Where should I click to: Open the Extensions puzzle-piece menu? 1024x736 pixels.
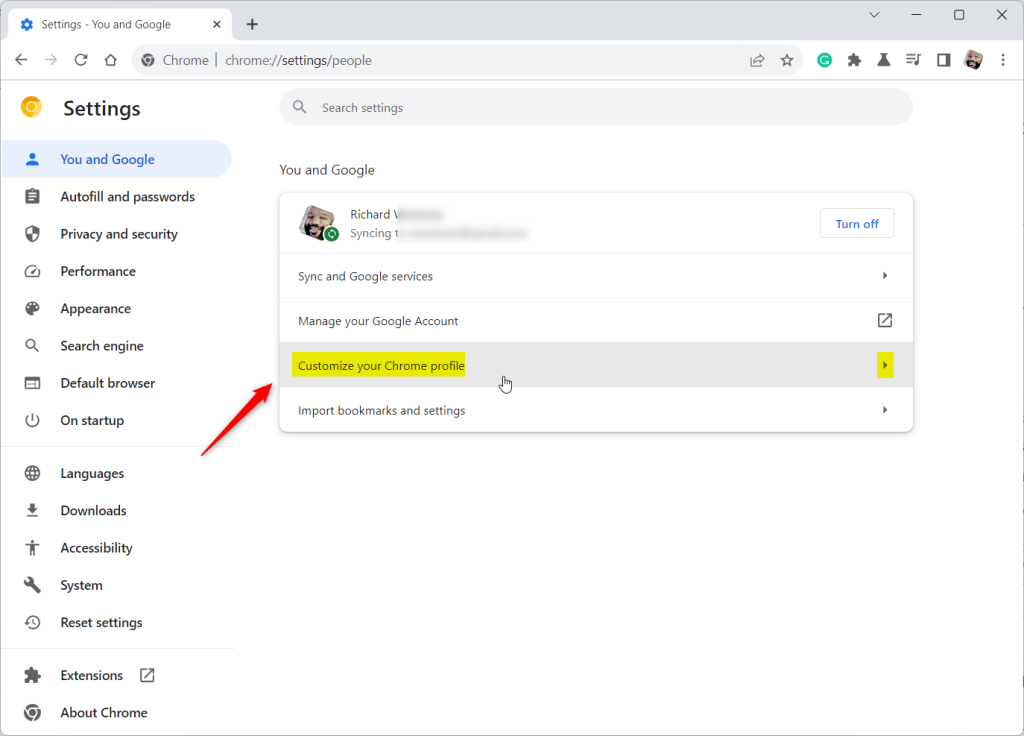(854, 60)
